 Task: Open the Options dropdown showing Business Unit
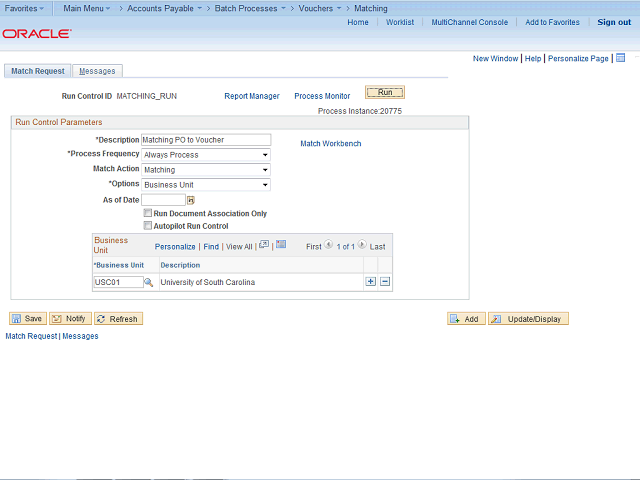pyautogui.click(x=206, y=185)
